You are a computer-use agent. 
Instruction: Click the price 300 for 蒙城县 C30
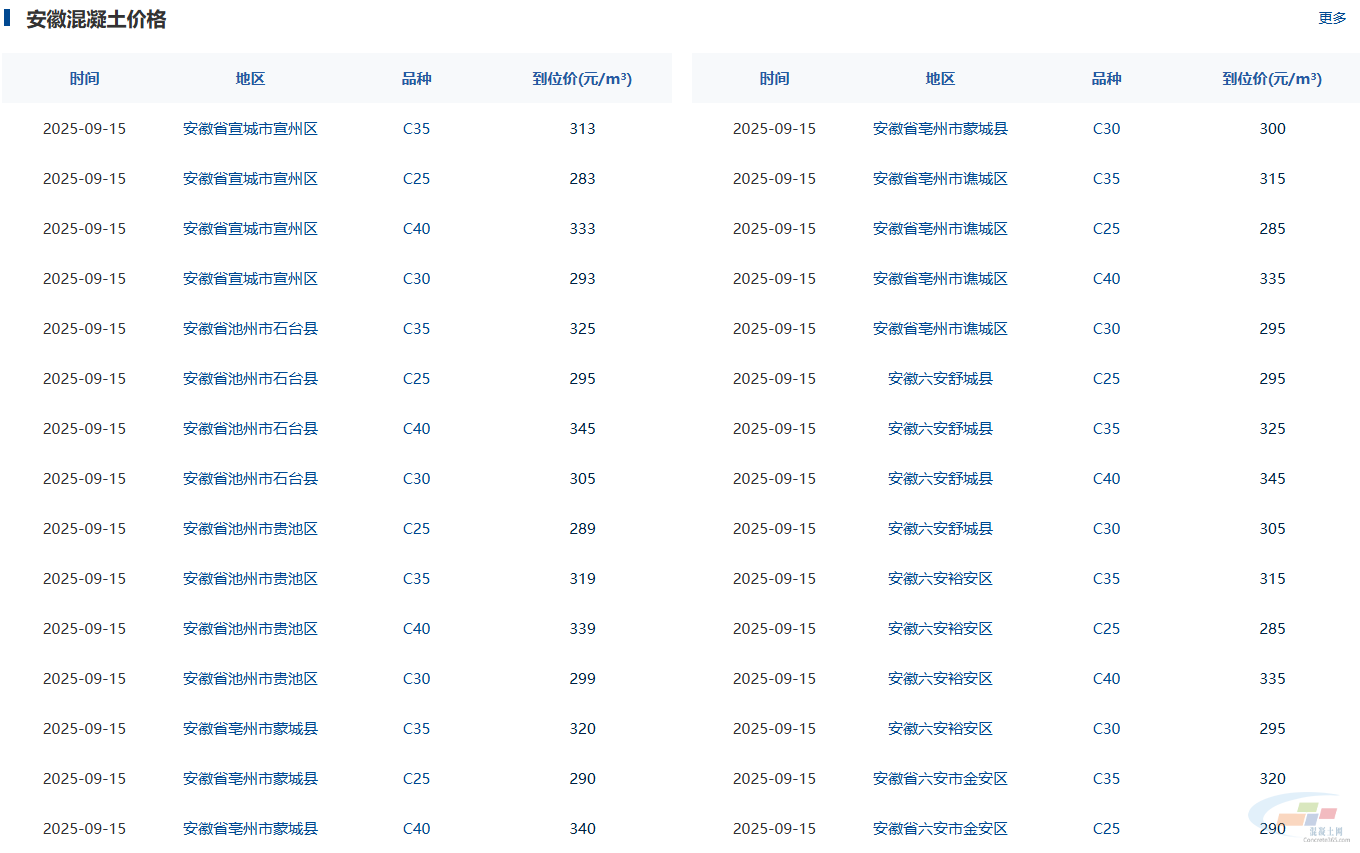pyautogui.click(x=1272, y=129)
